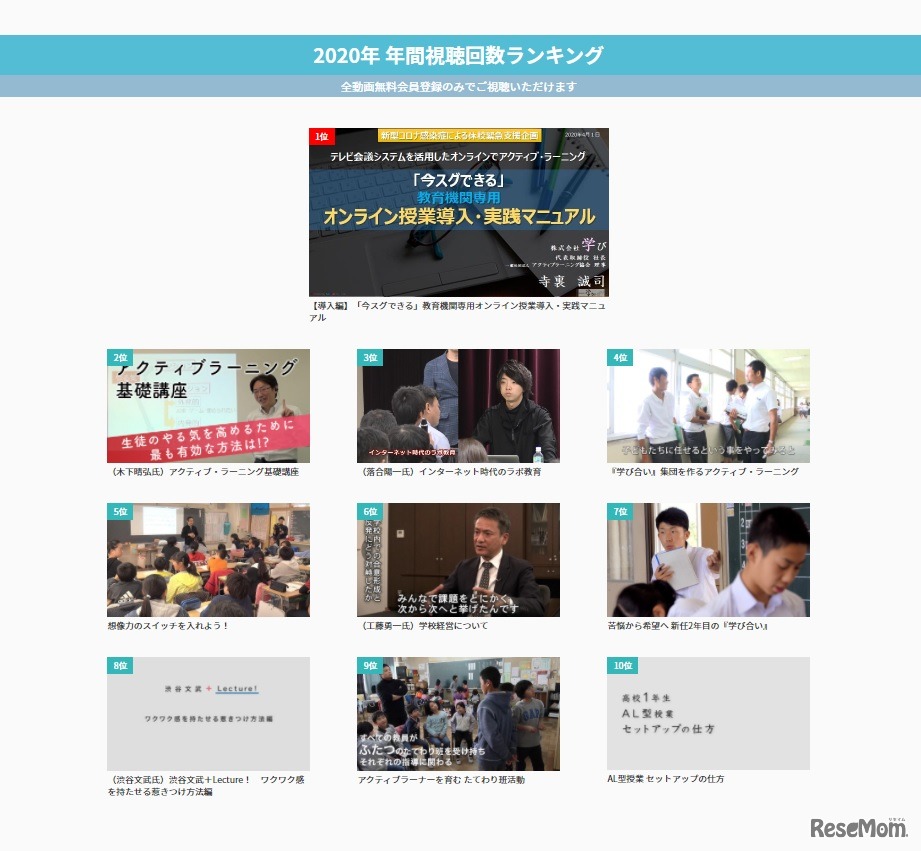Image resolution: width=921 pixels, height=851 pixels.
Task: Open the 1位 オンライン授業導入 video thumbnail
Action: [x=459, y=212]
